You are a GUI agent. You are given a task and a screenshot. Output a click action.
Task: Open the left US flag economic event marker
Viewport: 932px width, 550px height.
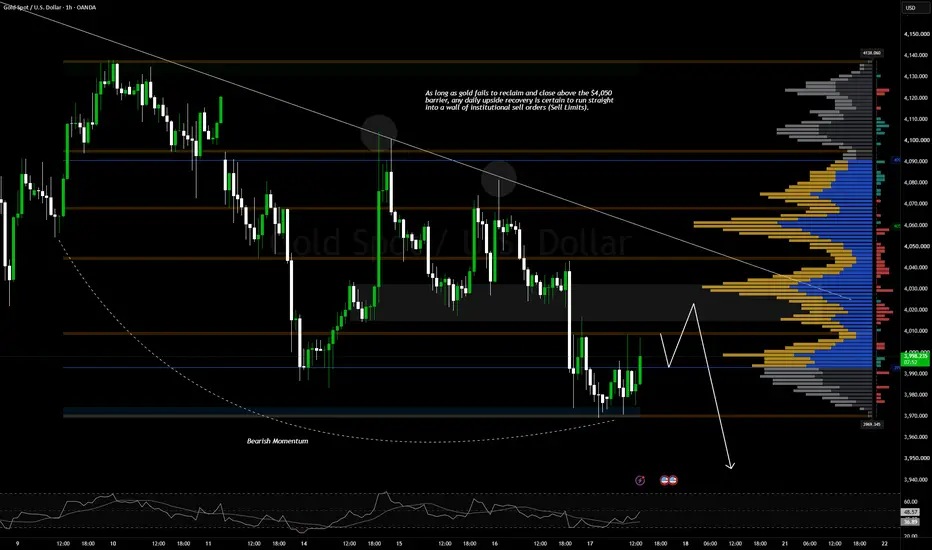click(x=665, y=480)
